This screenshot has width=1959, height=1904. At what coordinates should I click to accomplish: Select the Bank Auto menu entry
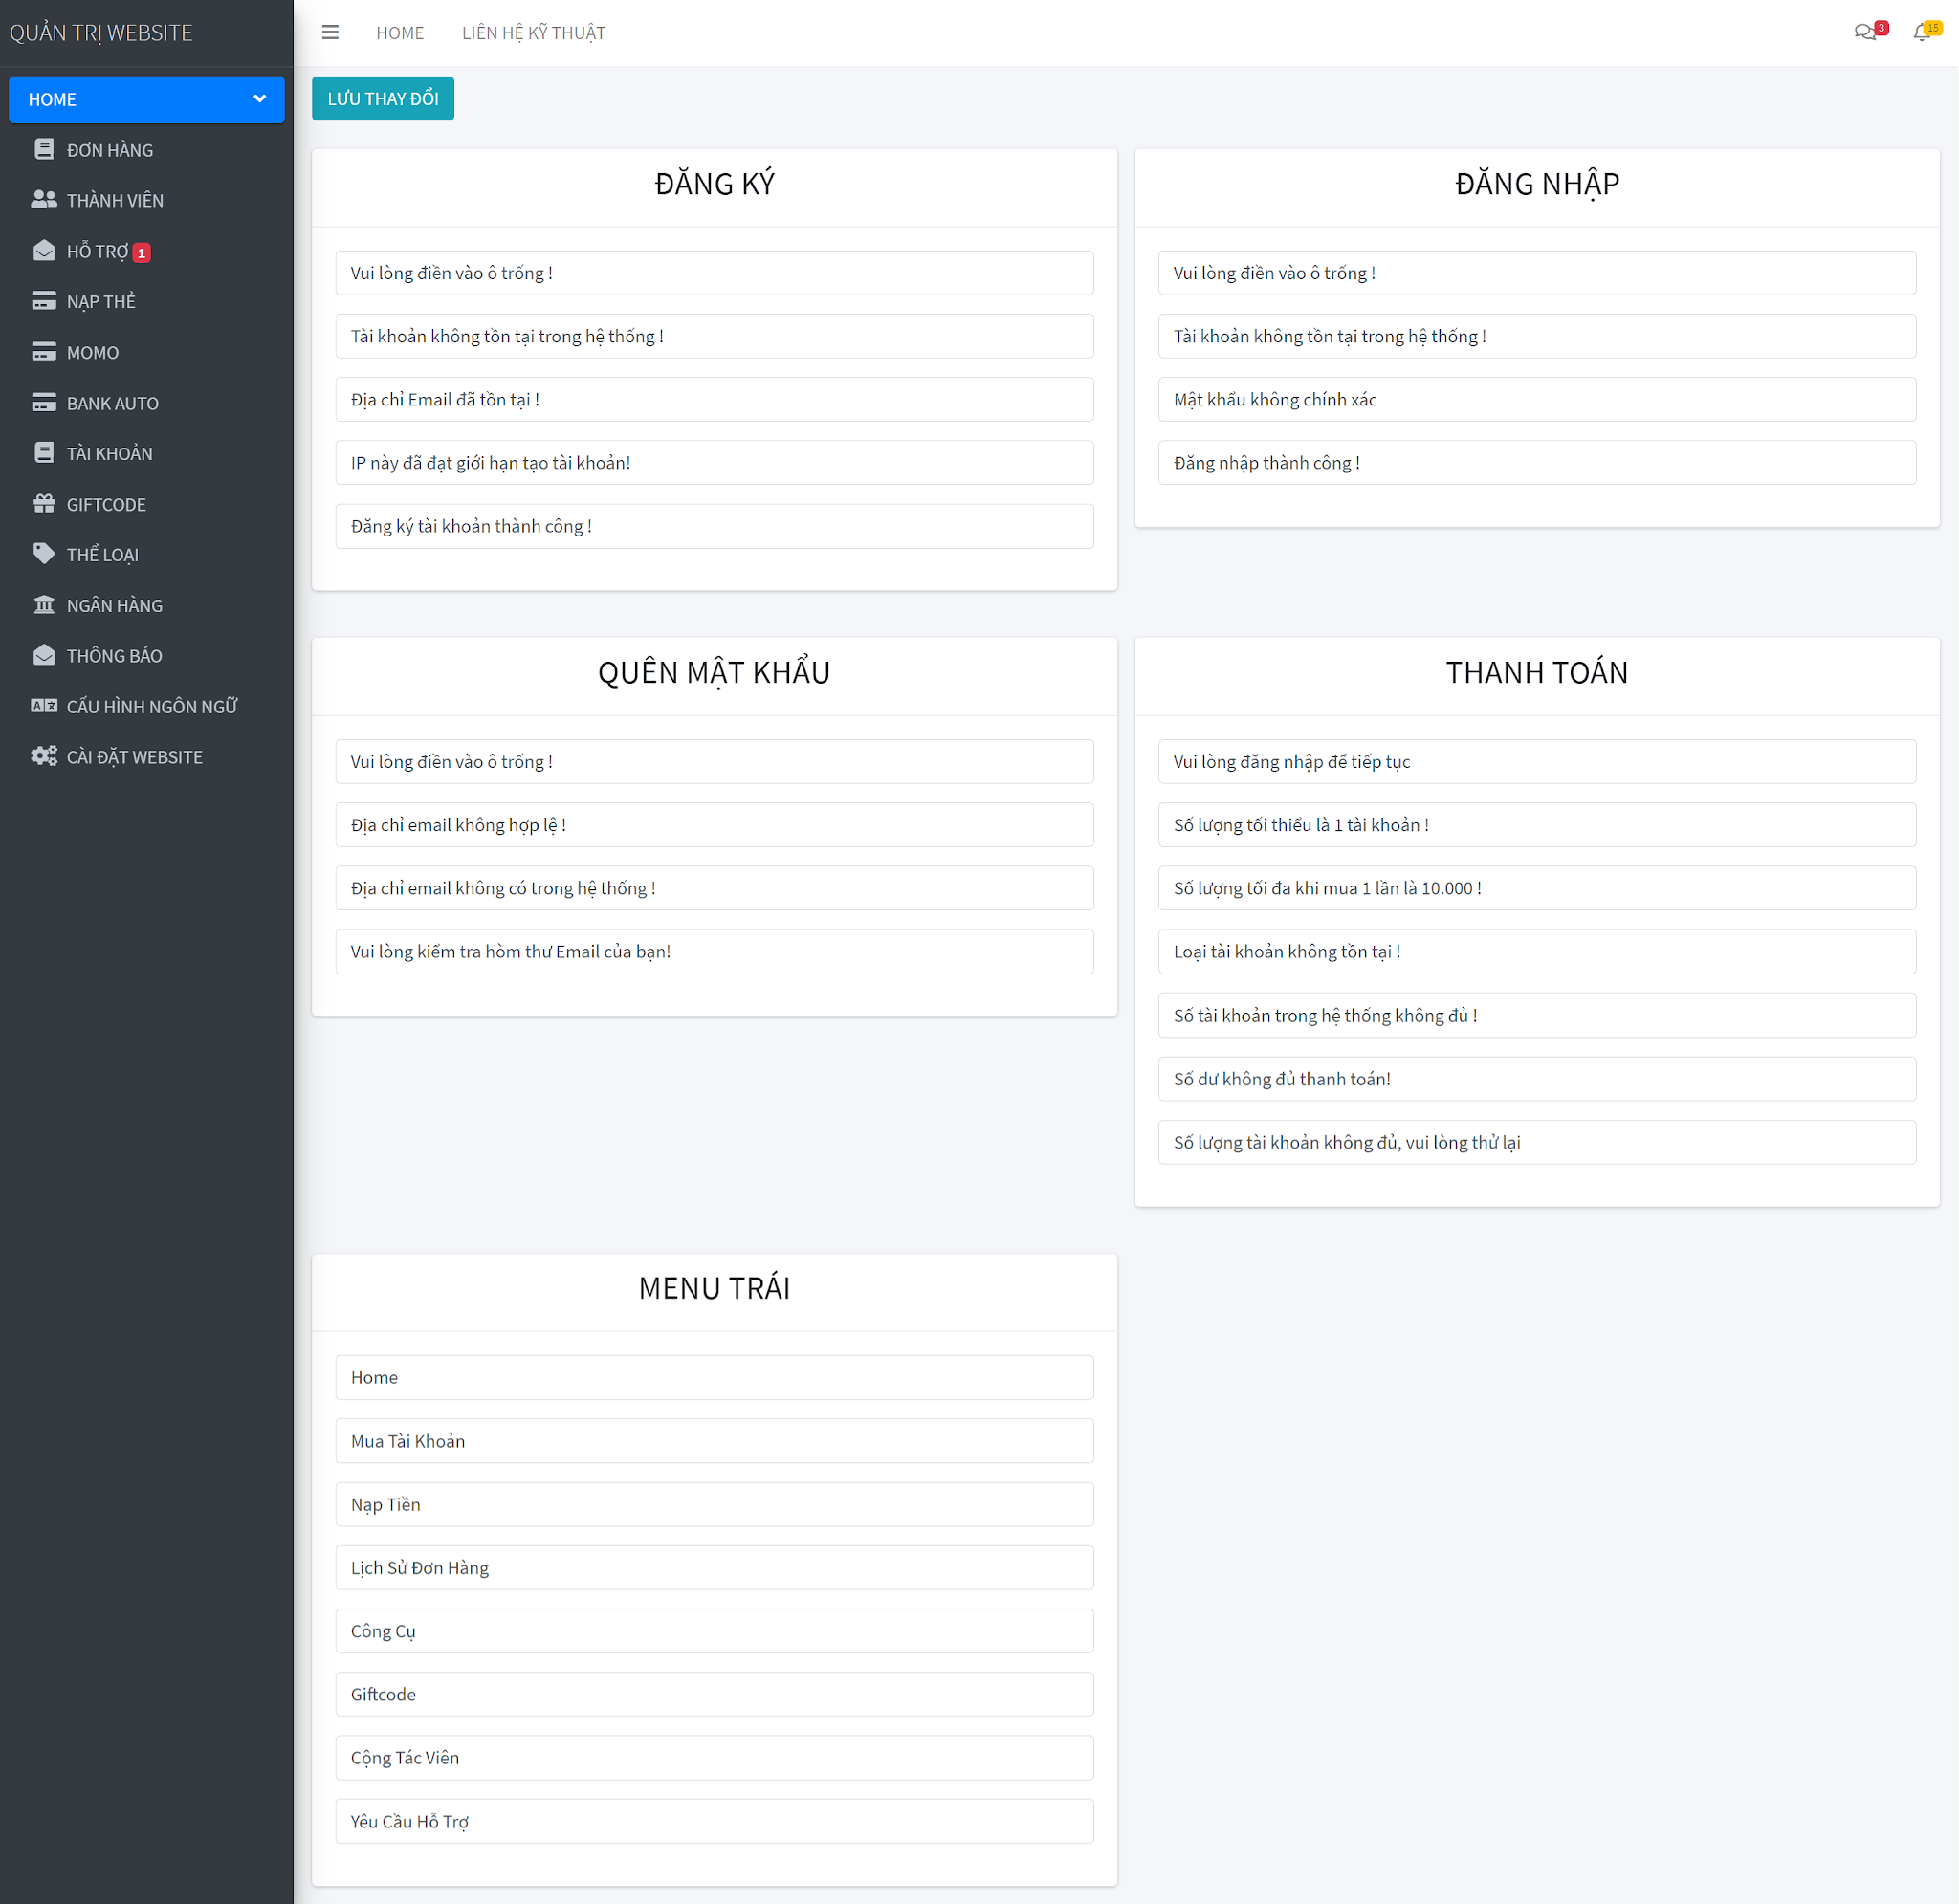(112, 403)
